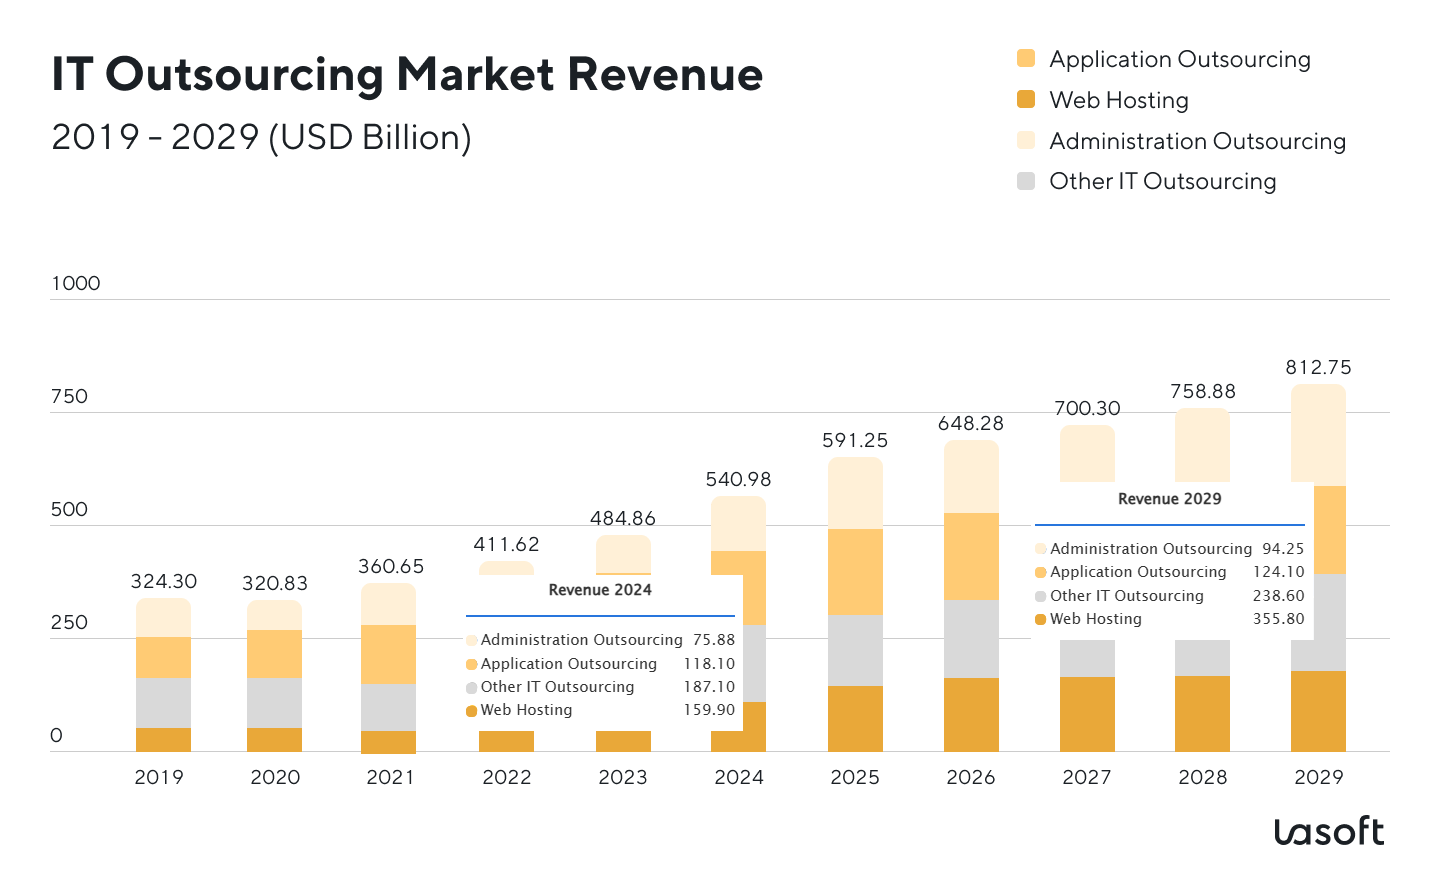Select the Application Outsourcing legend swatch
The height and width of the screenshot is (888, 1440).
(x=1026, y=59)
